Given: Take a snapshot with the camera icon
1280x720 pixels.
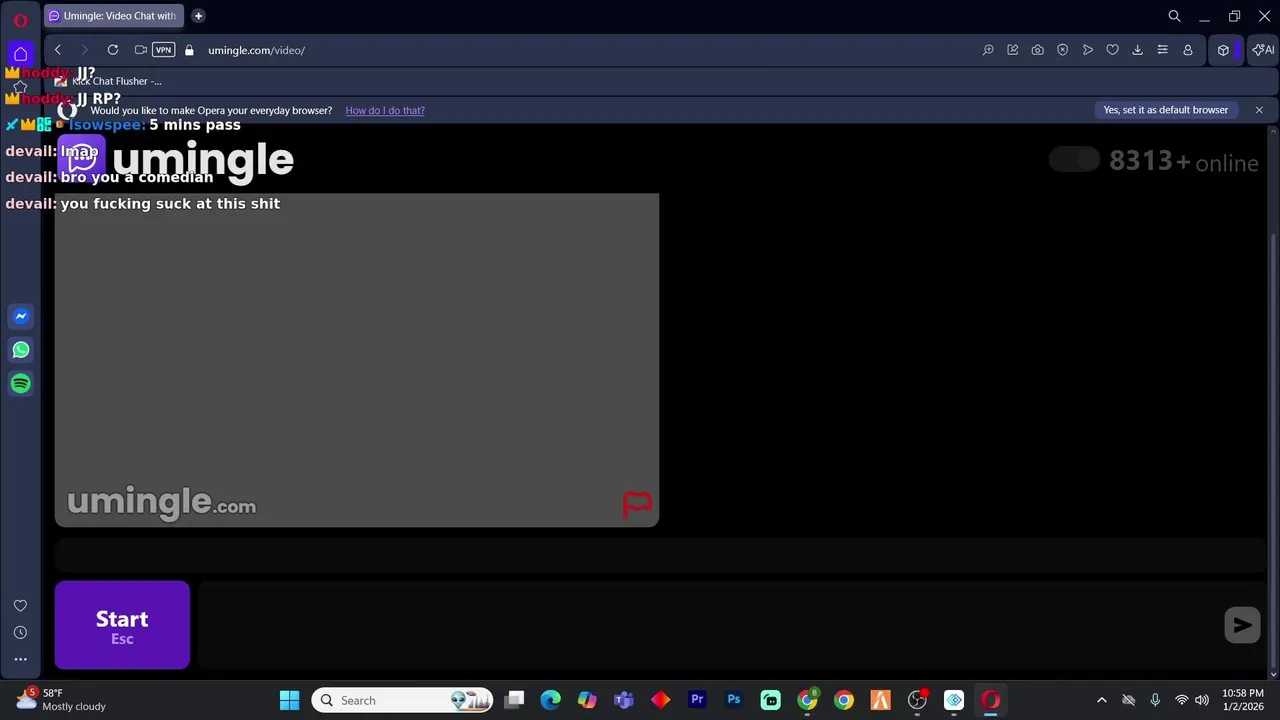Looking at the screenshot, I should tap(1038, 50).
